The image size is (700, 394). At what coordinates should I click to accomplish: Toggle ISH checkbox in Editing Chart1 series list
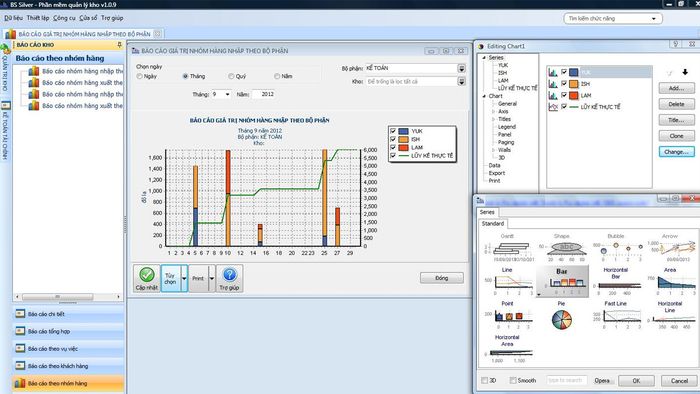[x=564, y=83]
